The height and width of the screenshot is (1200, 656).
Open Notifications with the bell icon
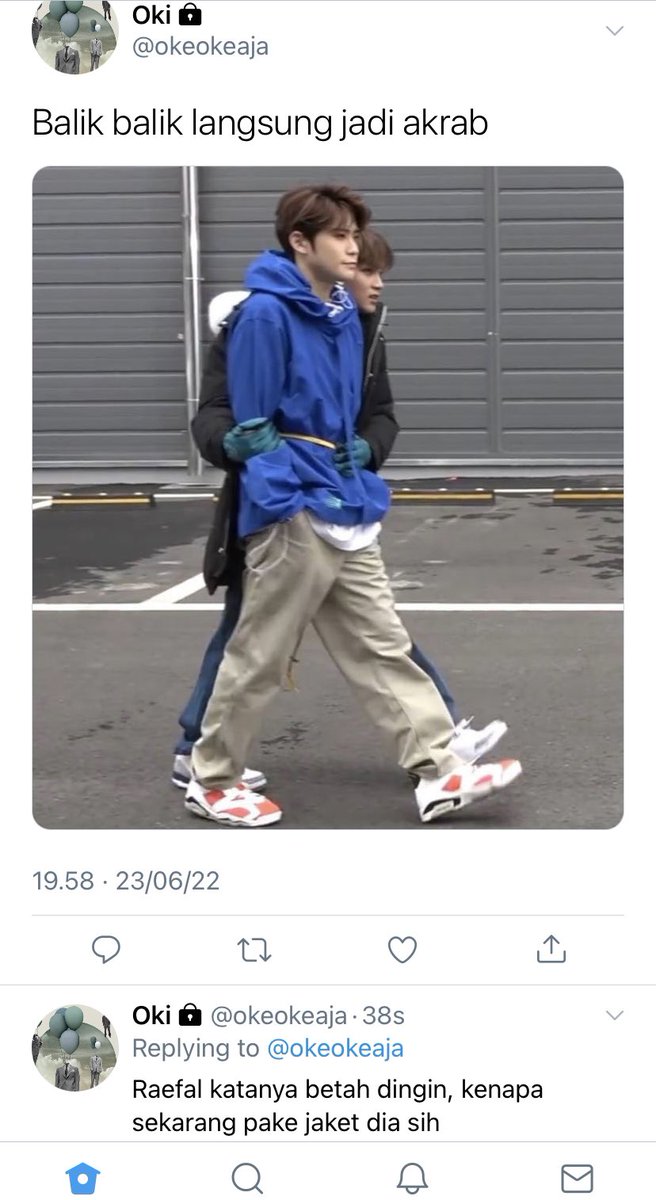pos(411,1176)
